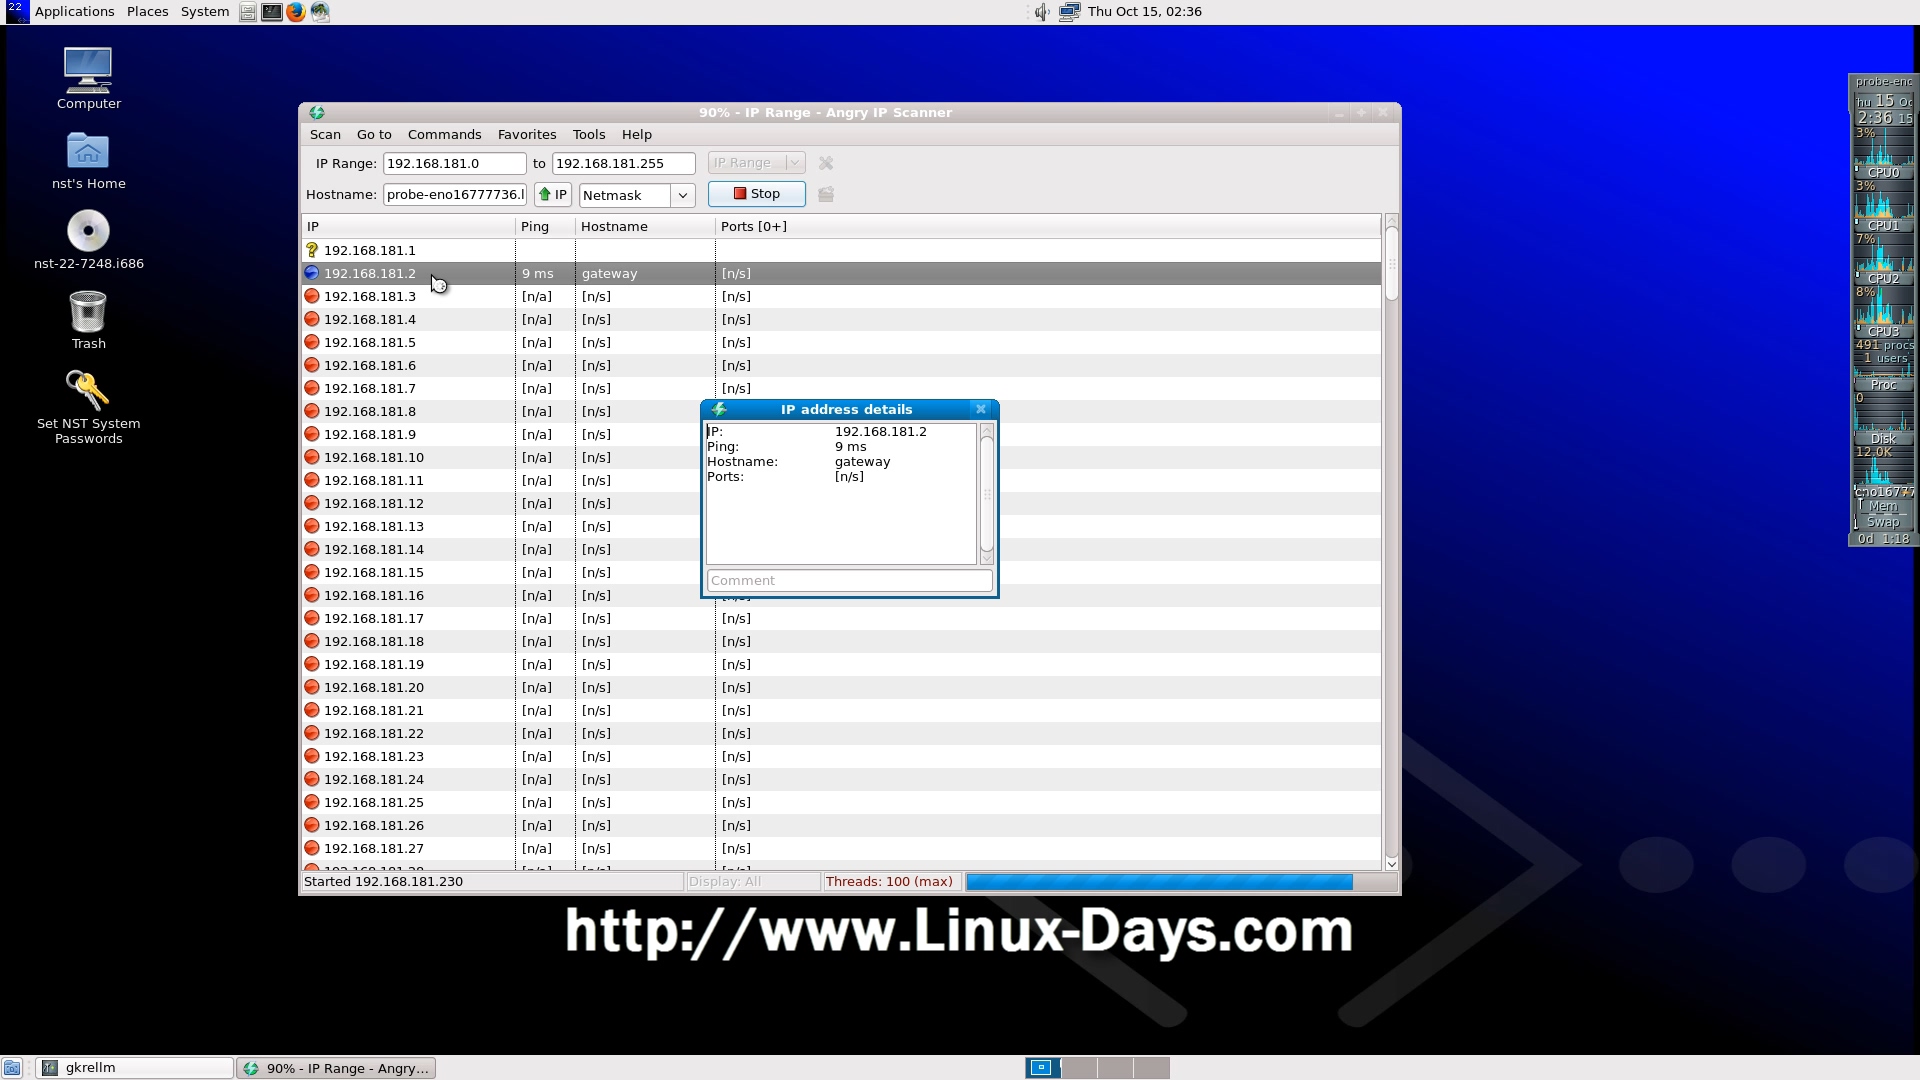1920x1080 pixels.
Task: Click the start IP field 192.168.181.0
Action: [x=454, y=163]
